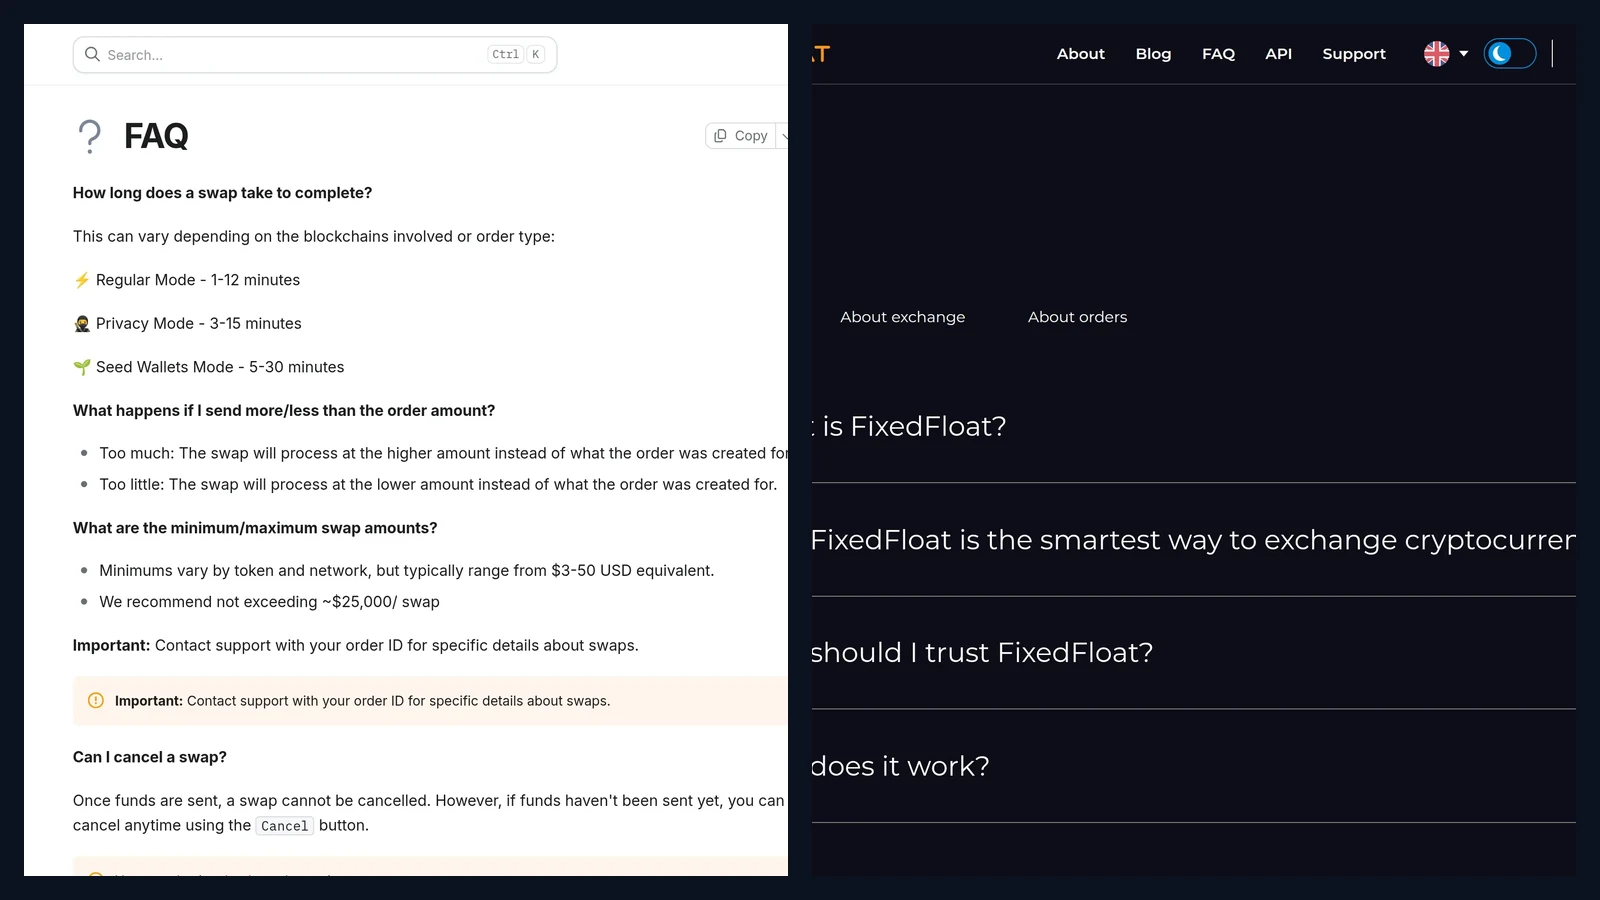Screen dimensions: 1600x900
Task: Click 'Regular Mode - 1-12 minutes' text
Action: [198, 280]
